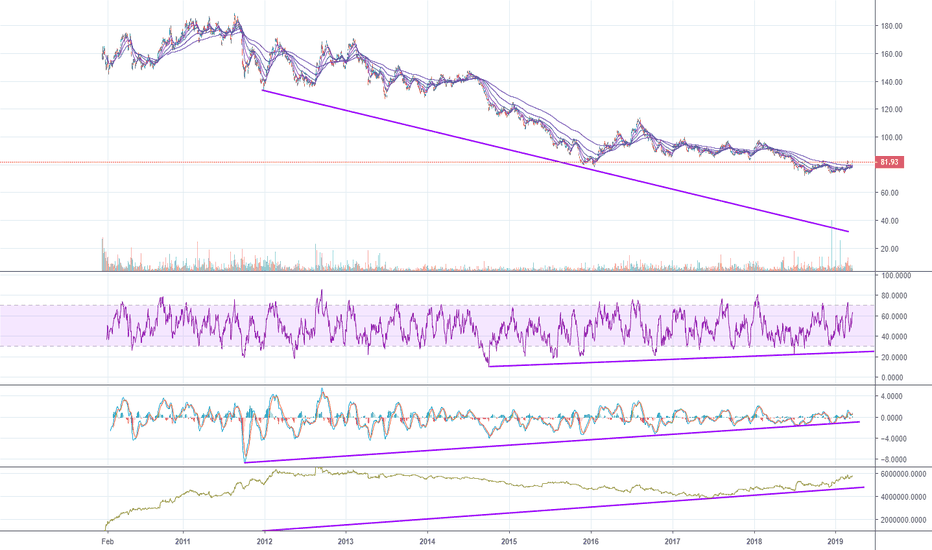
Task: Click the 2011 label on time axis
Action: pyautogui.click(x=183, y=542)
